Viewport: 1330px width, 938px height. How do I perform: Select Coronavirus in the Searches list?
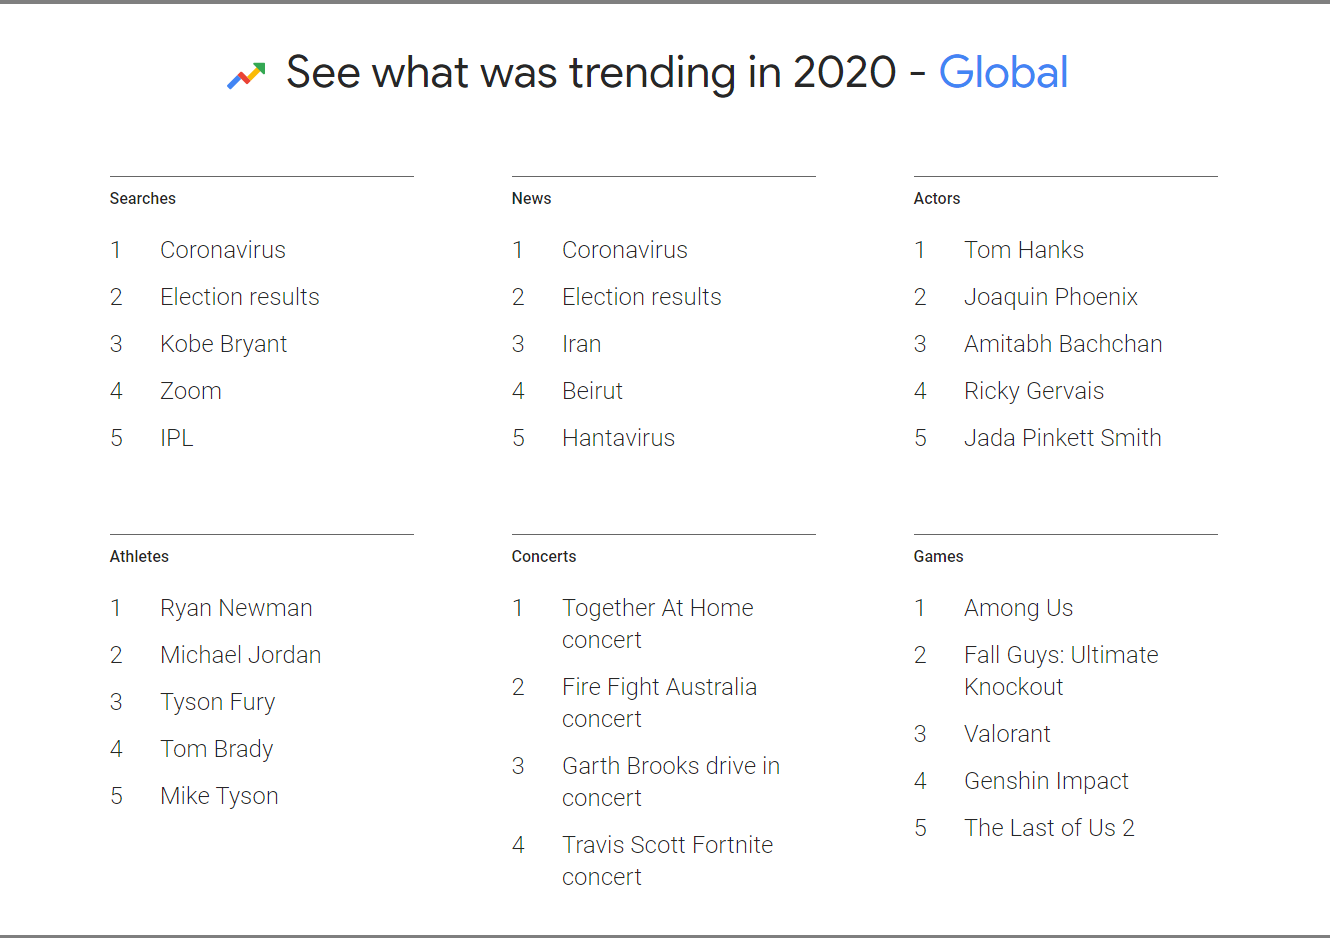[x=223, y=249]
